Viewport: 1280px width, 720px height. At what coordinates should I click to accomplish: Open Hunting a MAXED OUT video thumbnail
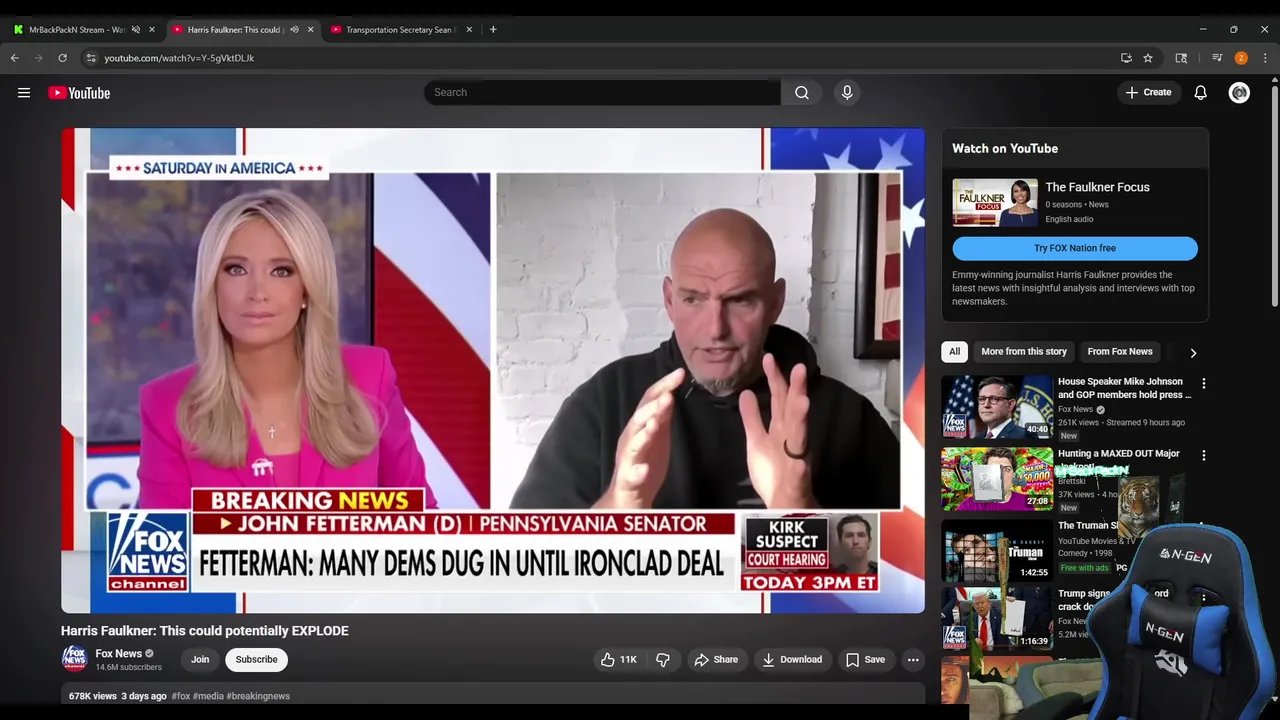(997, 479)
